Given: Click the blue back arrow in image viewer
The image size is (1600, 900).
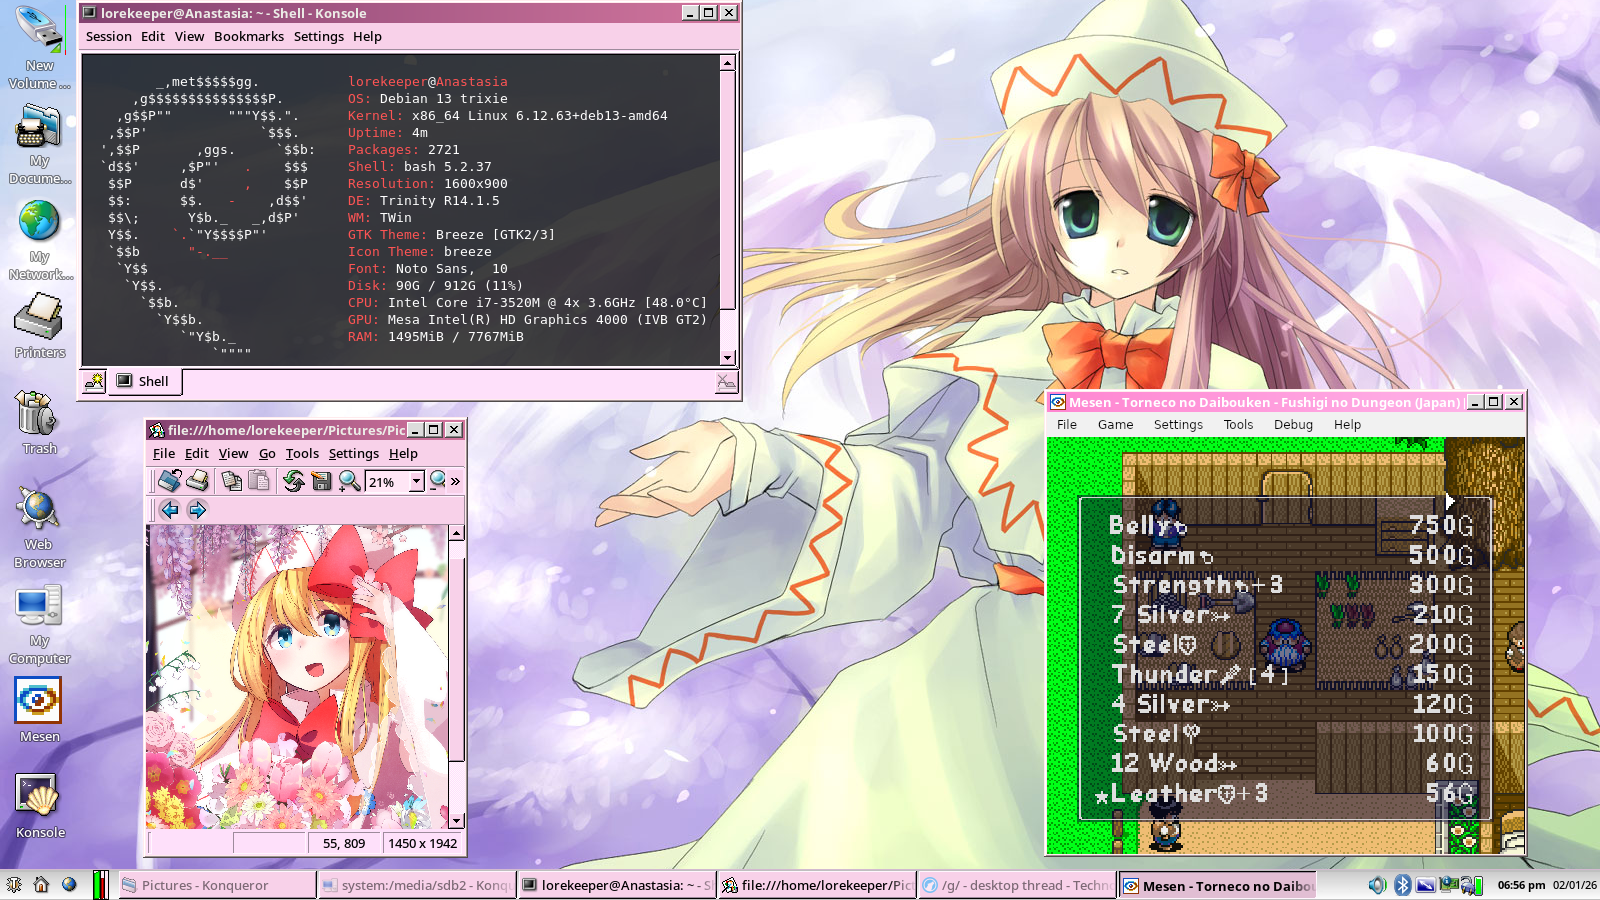Looking at the screenshot, I should coord(170,510).
